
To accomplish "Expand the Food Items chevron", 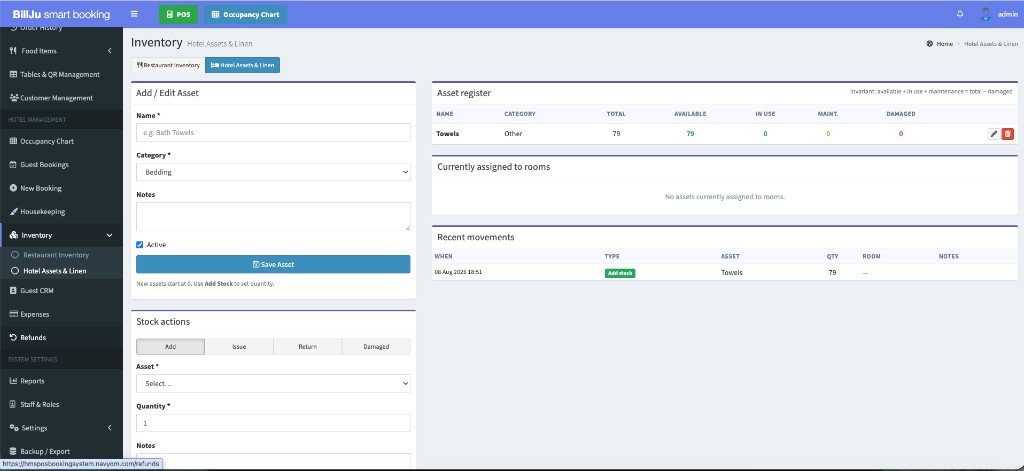I will click(109, 51).
